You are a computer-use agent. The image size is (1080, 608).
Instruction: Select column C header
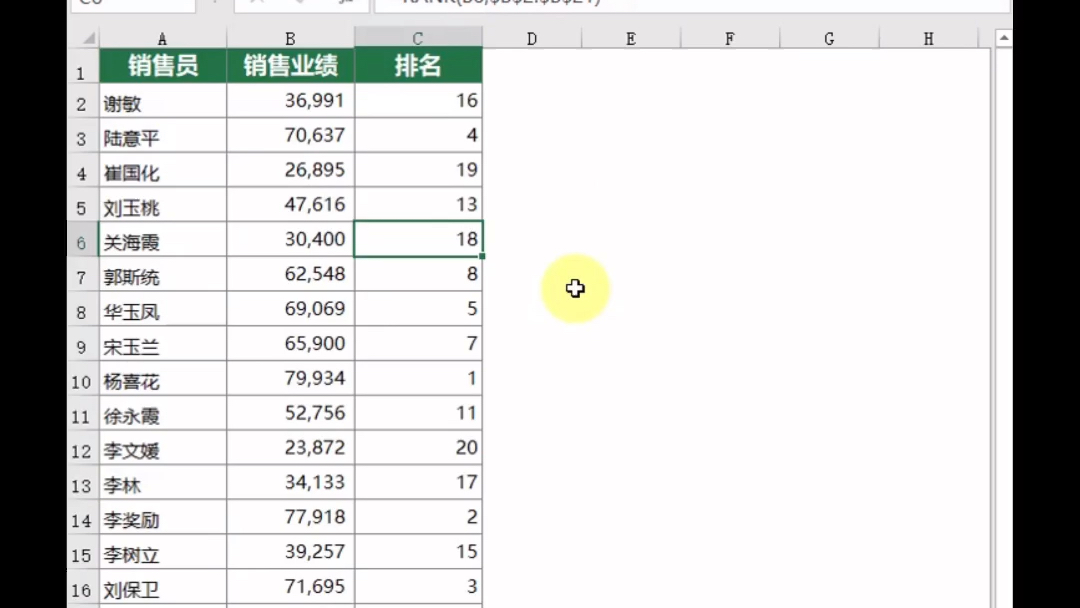coord(417,38)
